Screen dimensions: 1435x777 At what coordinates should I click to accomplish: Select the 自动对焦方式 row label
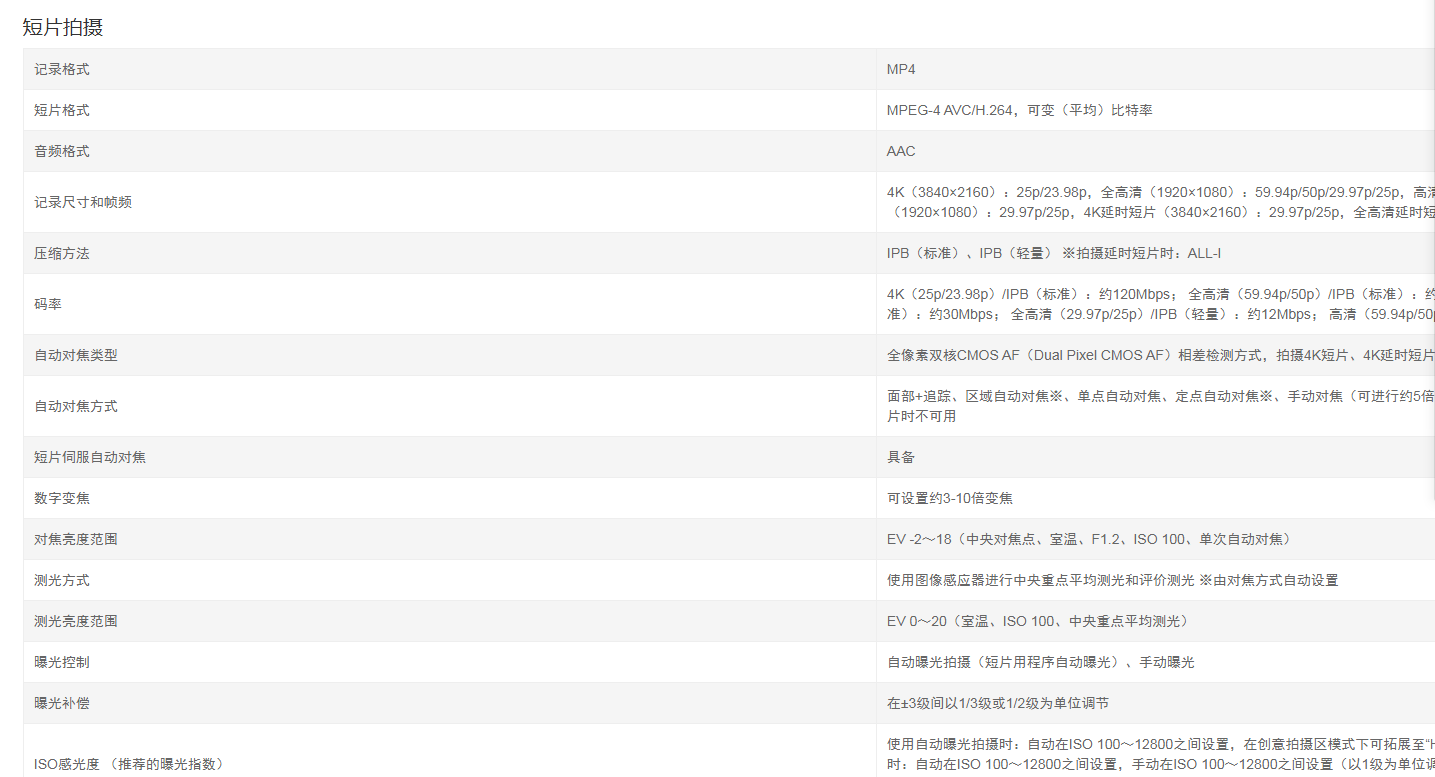76,406
